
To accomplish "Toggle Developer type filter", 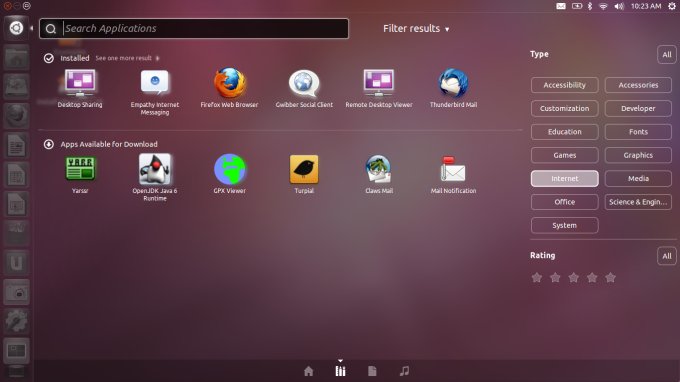I will [638, 108].
